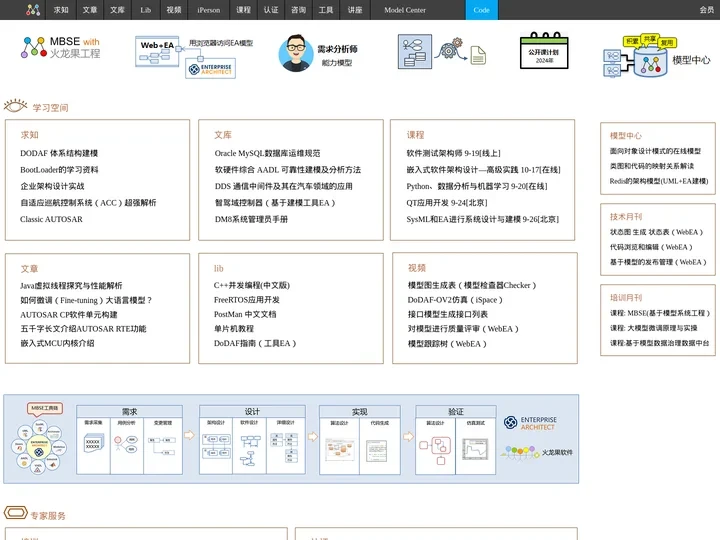Open the QT应用开发 9-24 course link

click(447, 202)
